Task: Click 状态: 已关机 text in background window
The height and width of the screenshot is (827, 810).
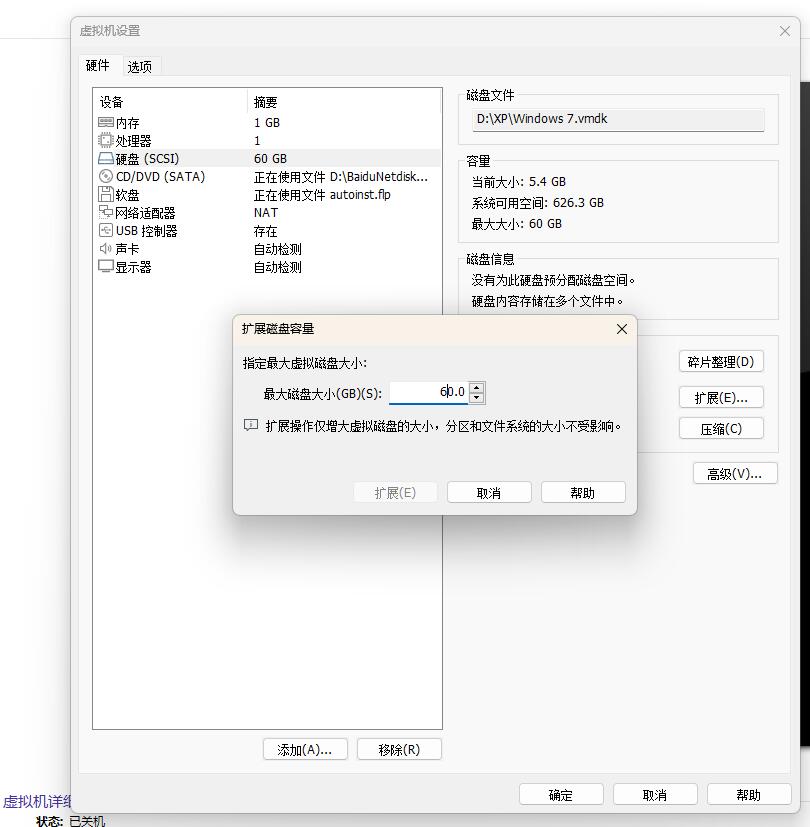Action: point(71,821)
